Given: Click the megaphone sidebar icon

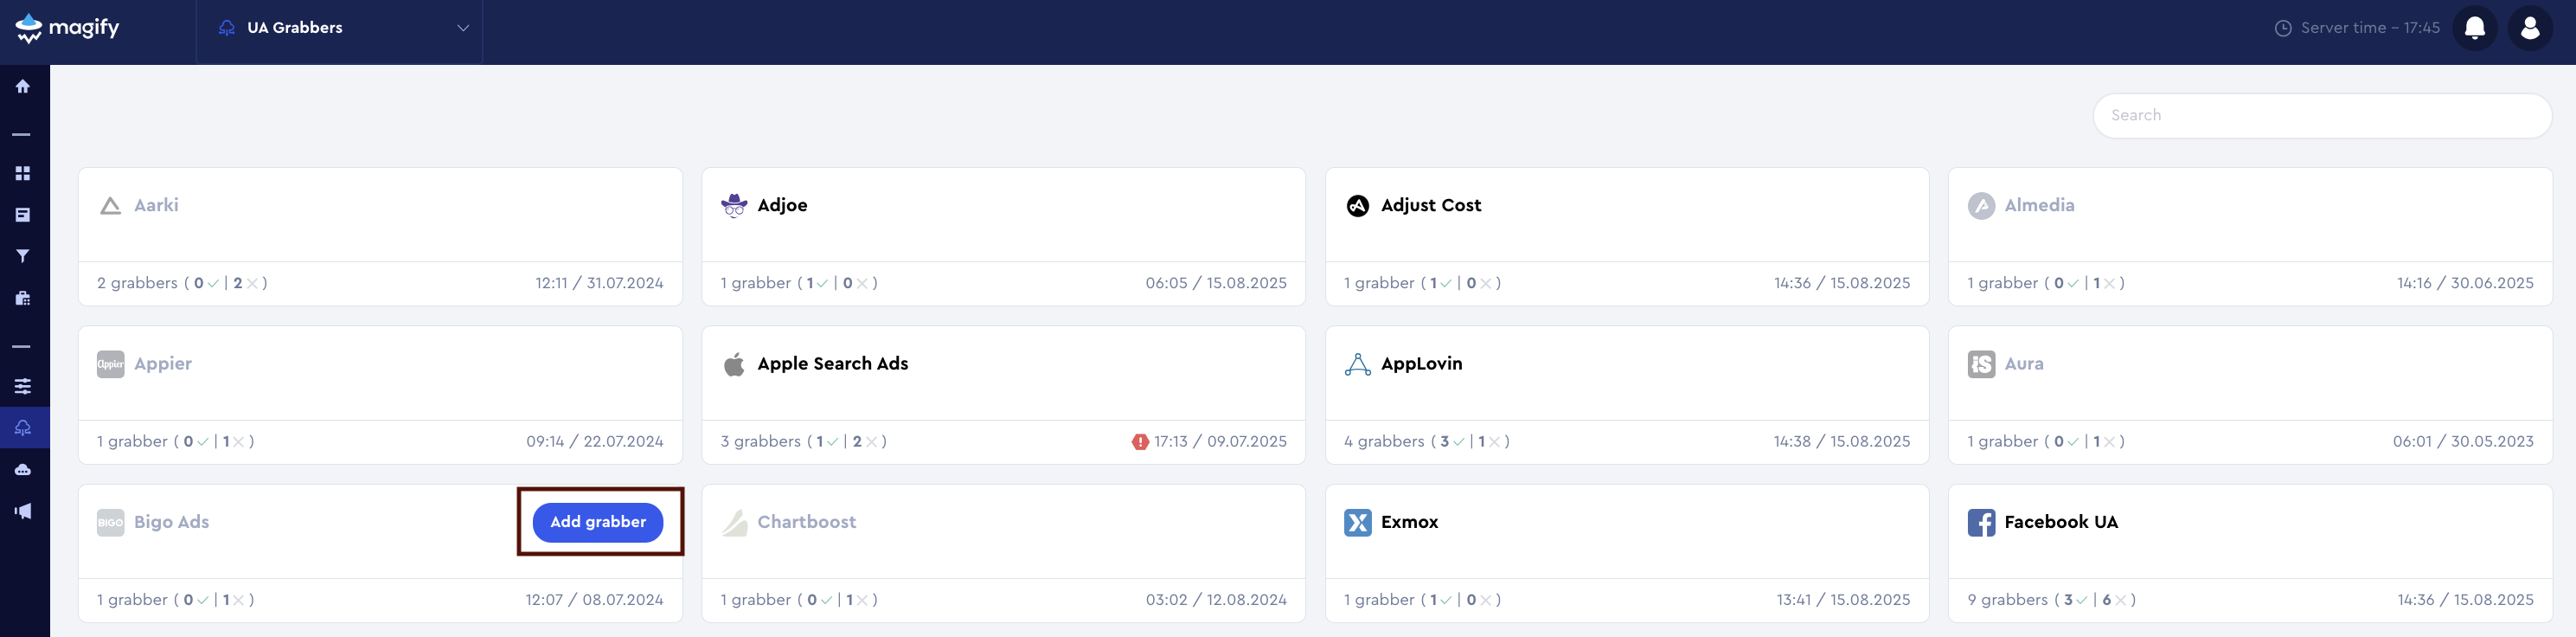Looking at the screenshot, I should (x=23, y=511).
